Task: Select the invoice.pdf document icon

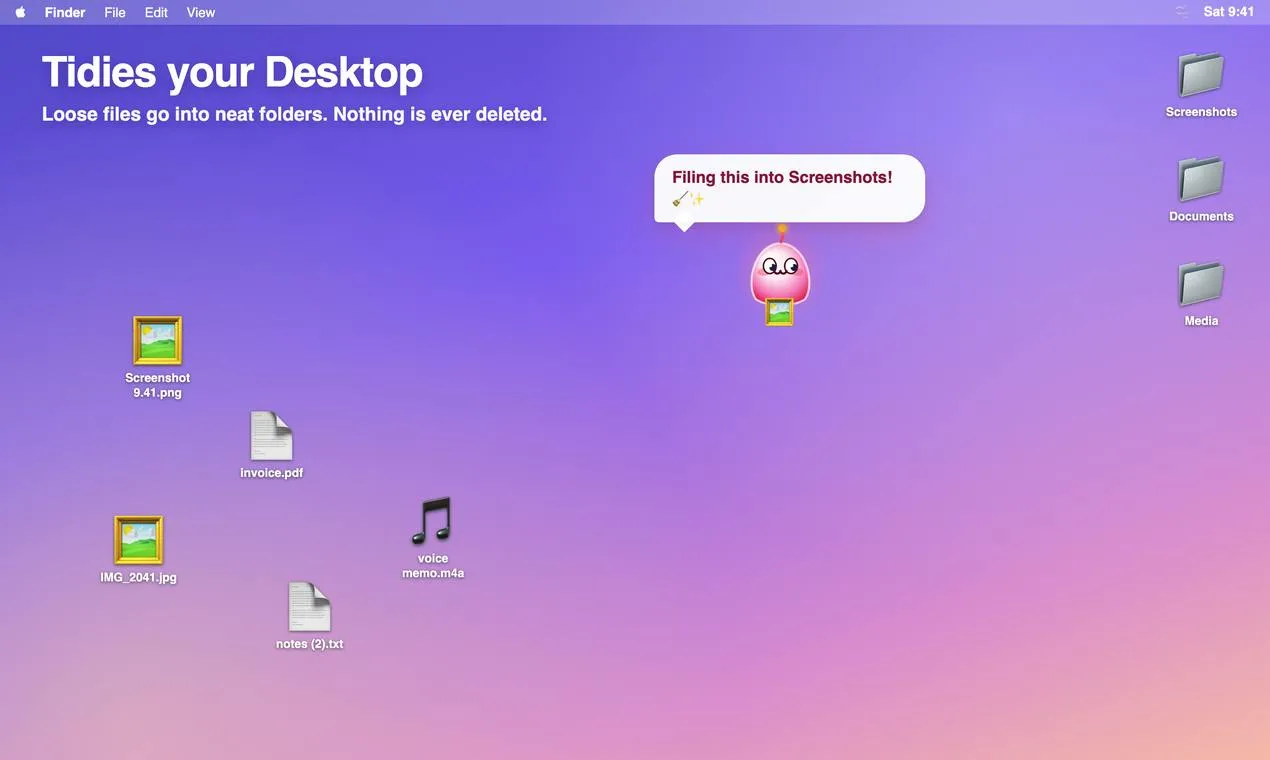Action: pyautogui.click(x=271, y=436)
